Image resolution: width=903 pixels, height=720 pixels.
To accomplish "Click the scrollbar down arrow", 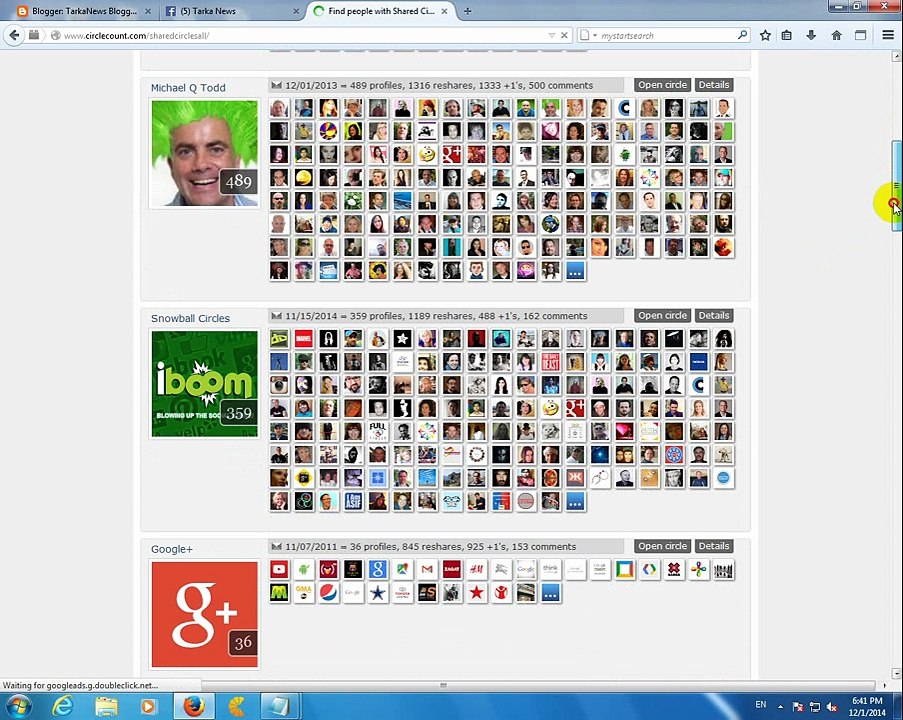I will click(896, 673).
